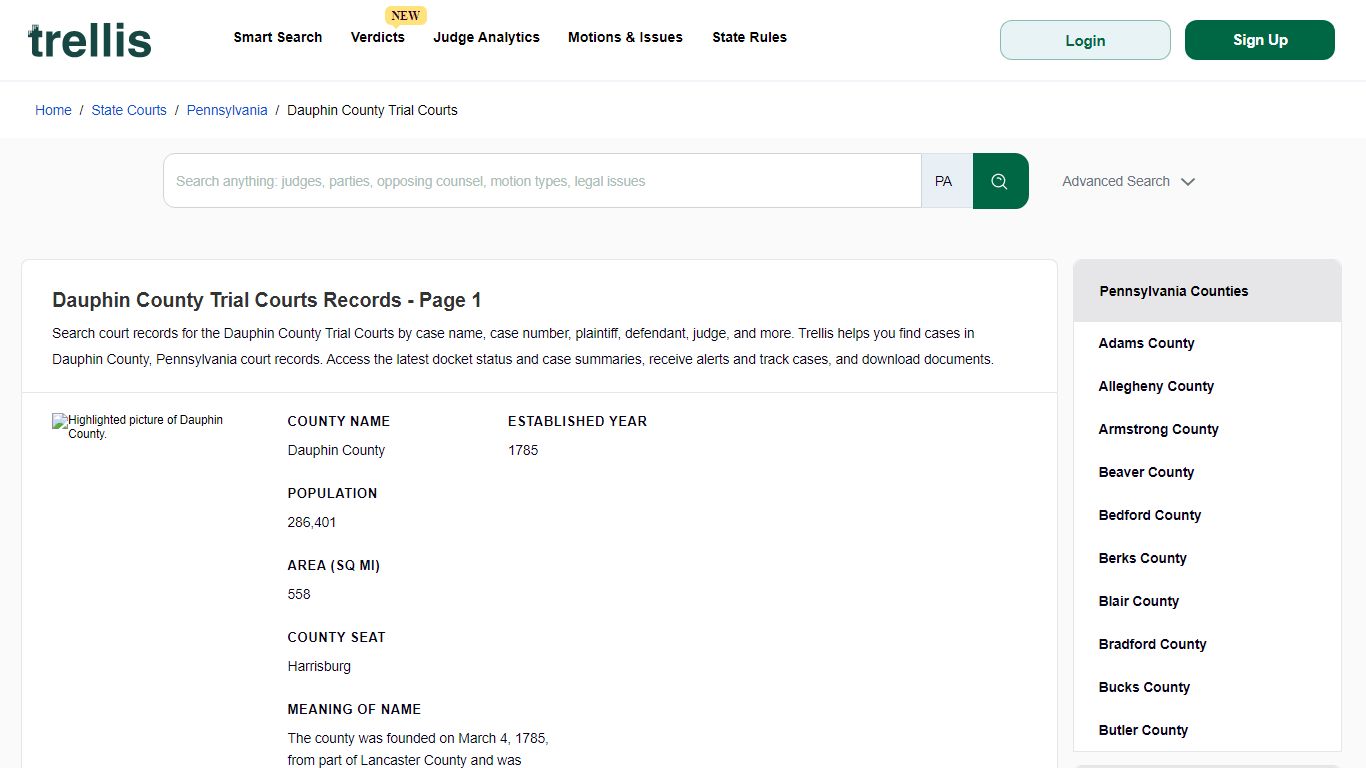Image resolution: width=1366 pixels, height=768 pixels.
Task: Open the PA state selector
Action: tap(946, 181)
